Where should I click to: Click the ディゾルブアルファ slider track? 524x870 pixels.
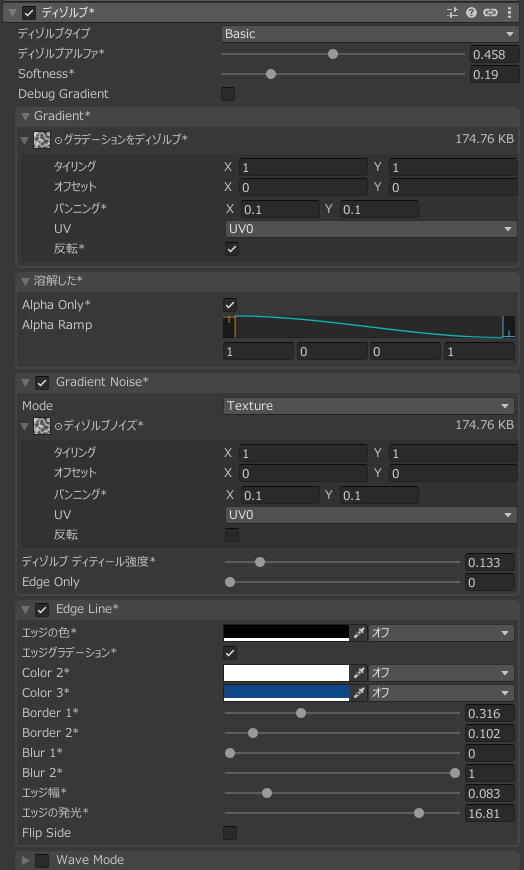click(x=342, y=54)
